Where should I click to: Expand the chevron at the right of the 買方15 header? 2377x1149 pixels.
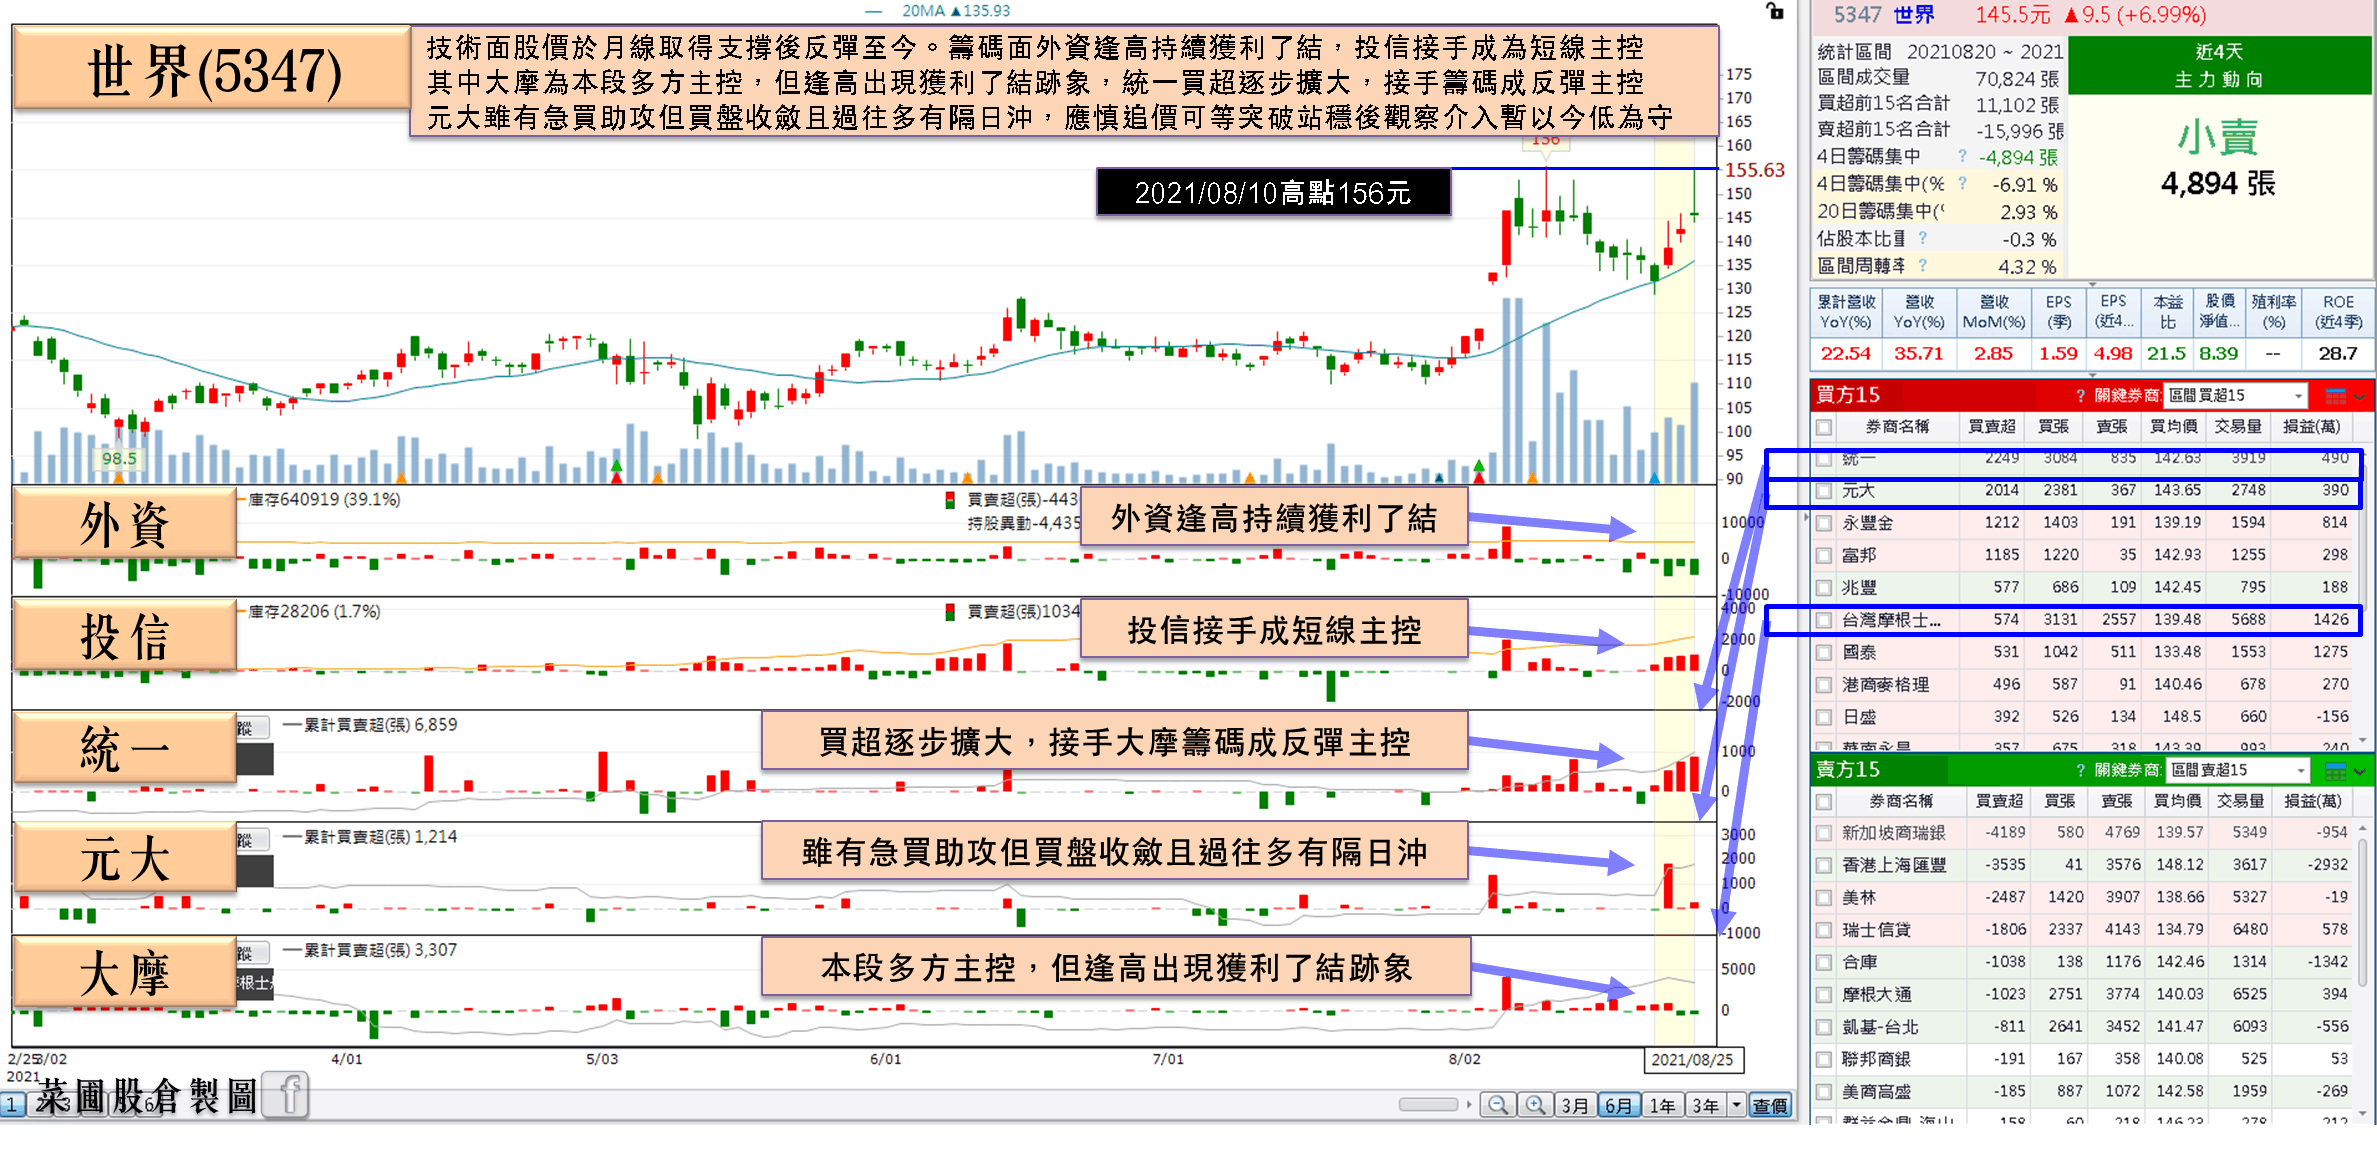coord(2360,396)
